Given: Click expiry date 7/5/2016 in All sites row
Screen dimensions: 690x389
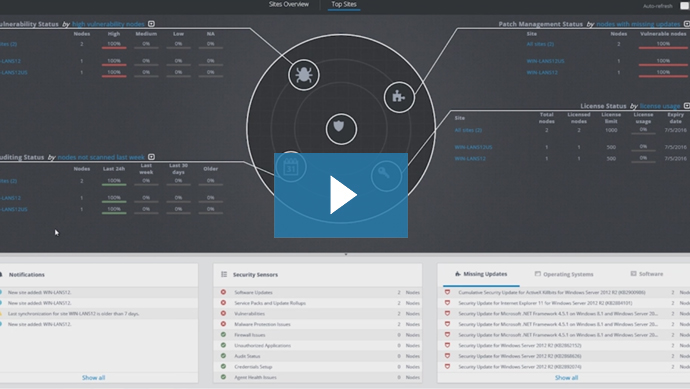Looking at the screenshot, I should 675,130.
